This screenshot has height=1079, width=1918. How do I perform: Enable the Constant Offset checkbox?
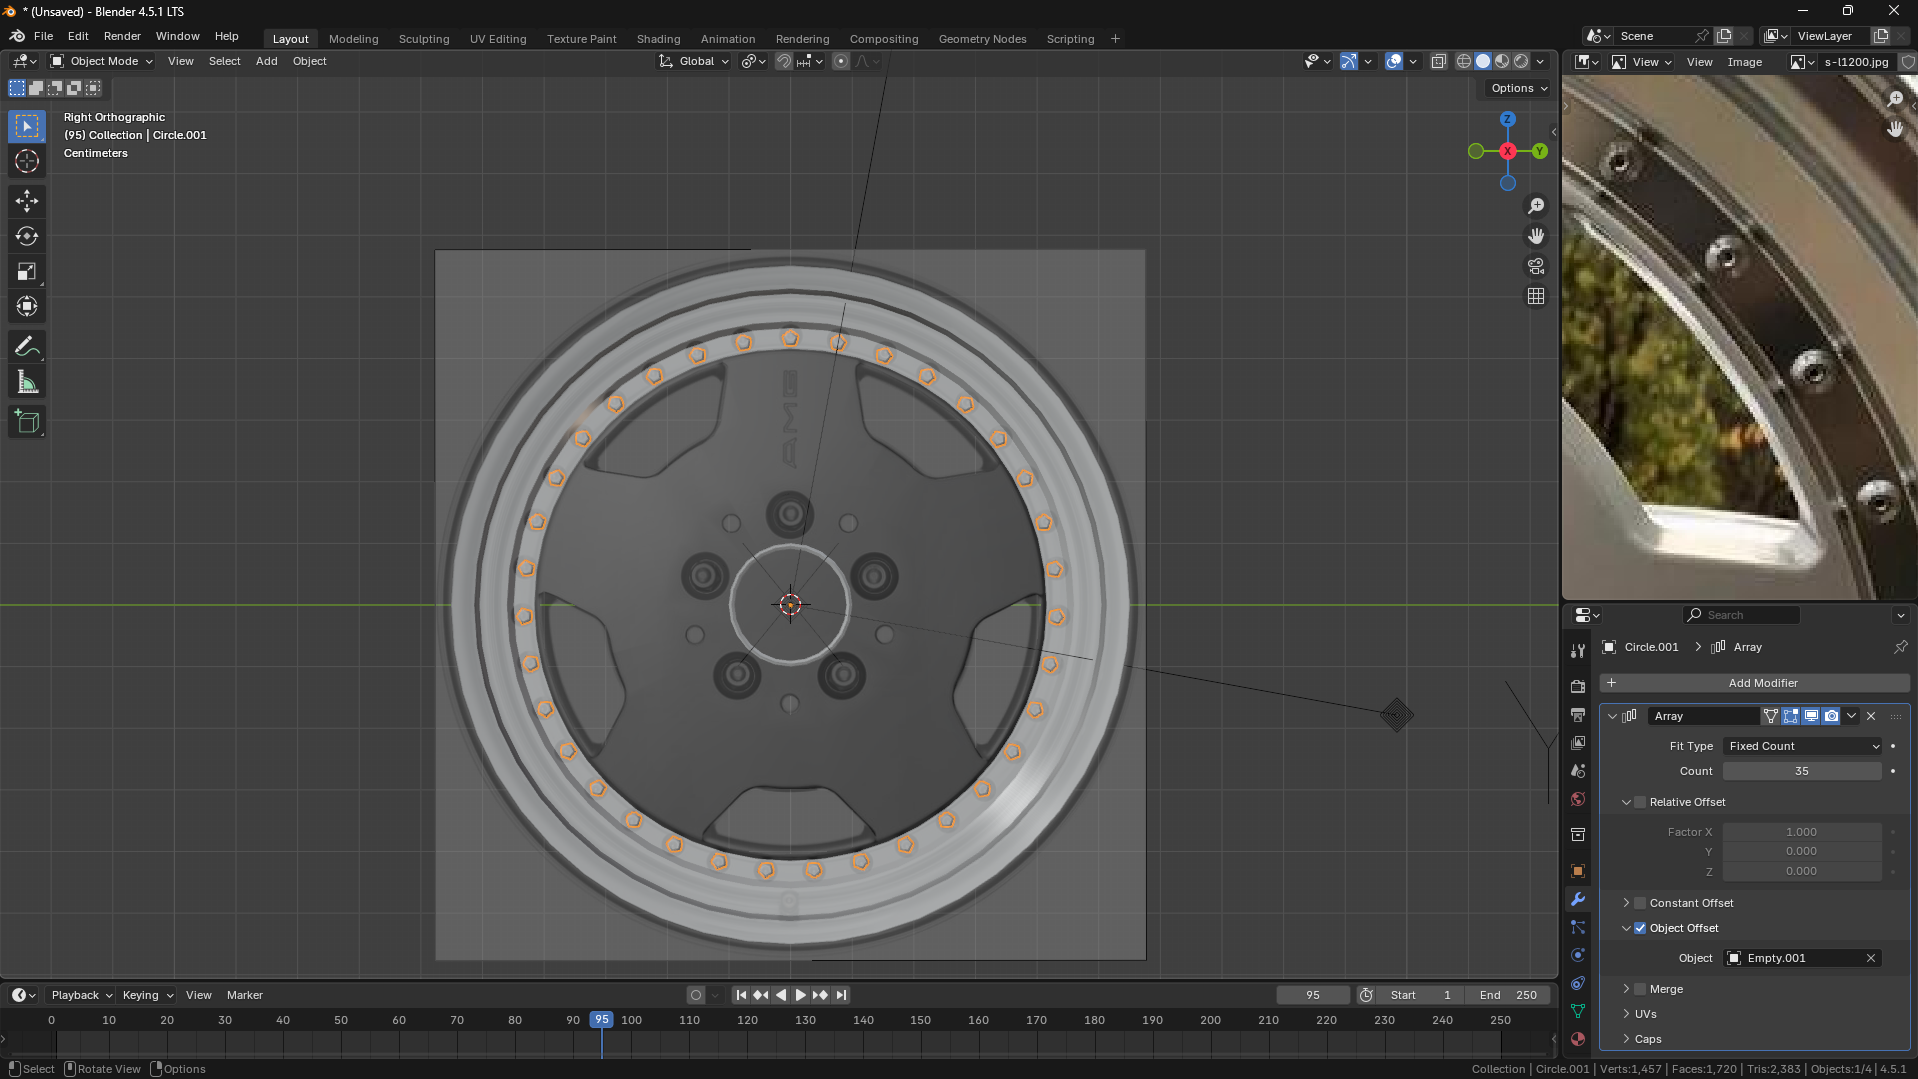click(x=1640, y=903)
